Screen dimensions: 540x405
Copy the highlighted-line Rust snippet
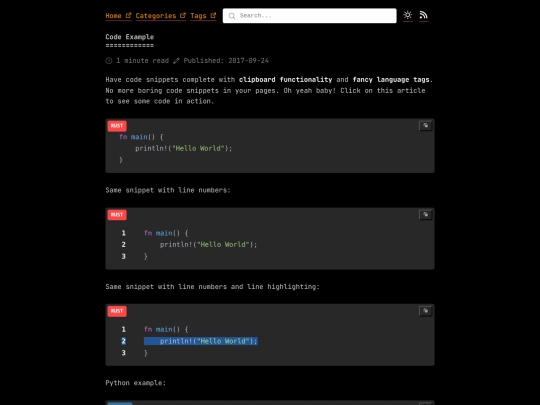tap(426, 311)
